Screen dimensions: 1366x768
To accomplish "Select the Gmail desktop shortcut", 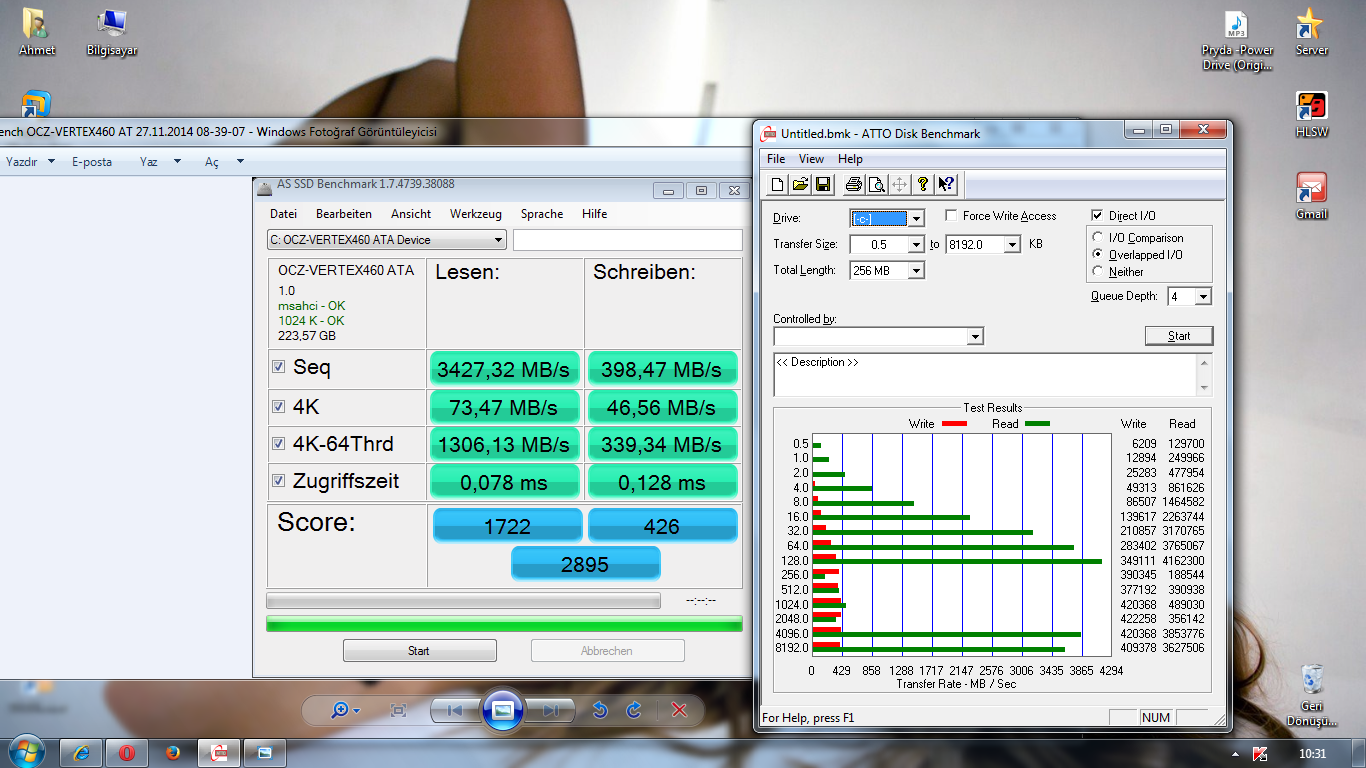I will tap(1311, 196).
